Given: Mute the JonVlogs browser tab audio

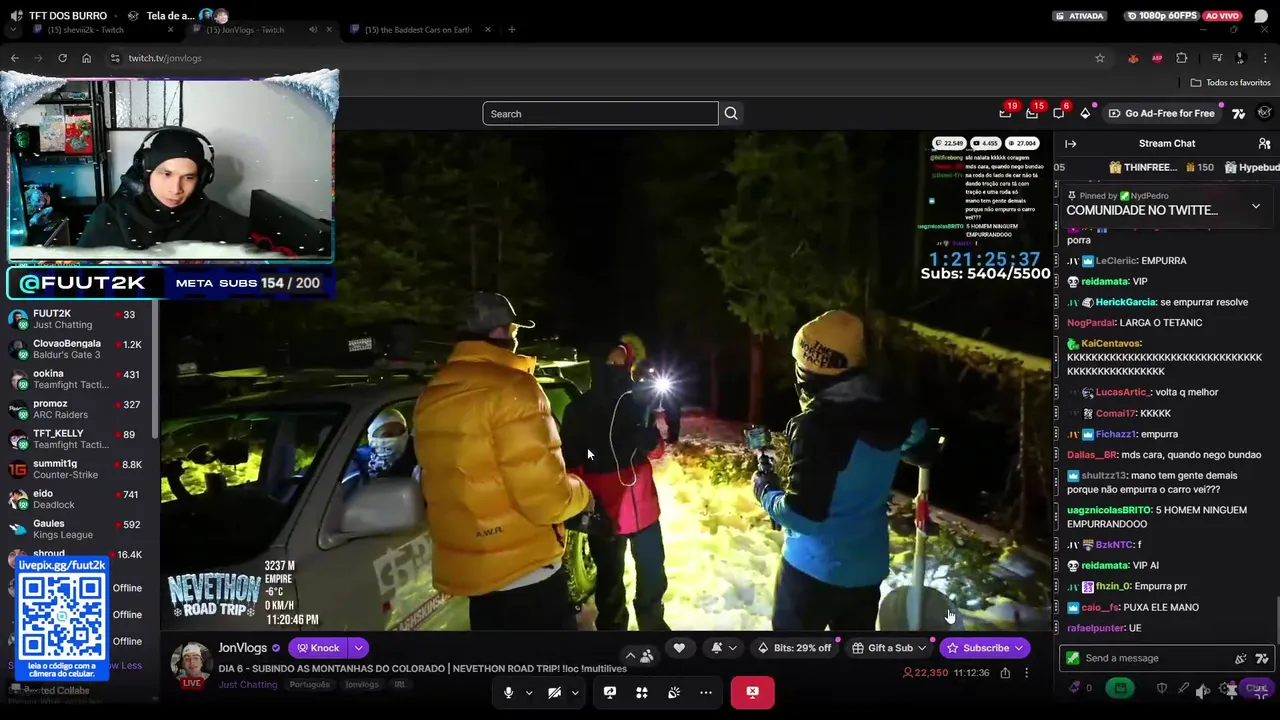Looking at the screenshot, I should [x=313, y=30].
